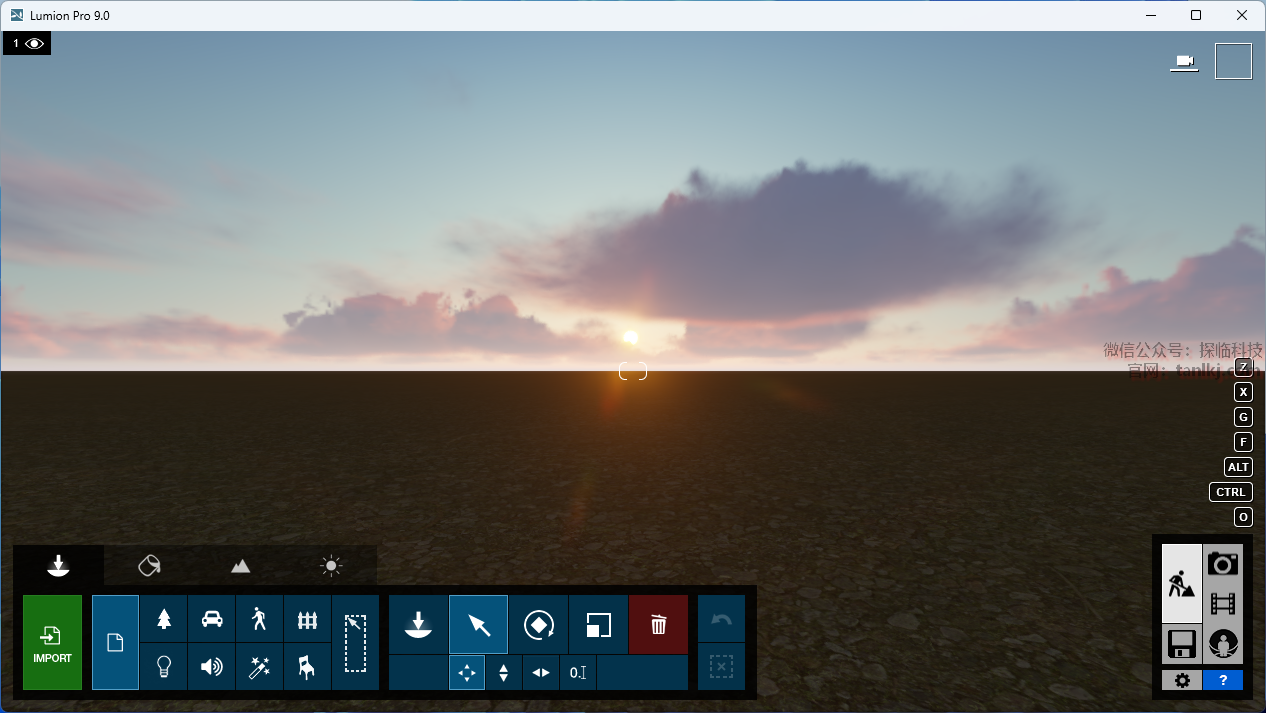Click the green IMPORT button
The height and width of the screenshot is (713, 1266).
(52, 643)
